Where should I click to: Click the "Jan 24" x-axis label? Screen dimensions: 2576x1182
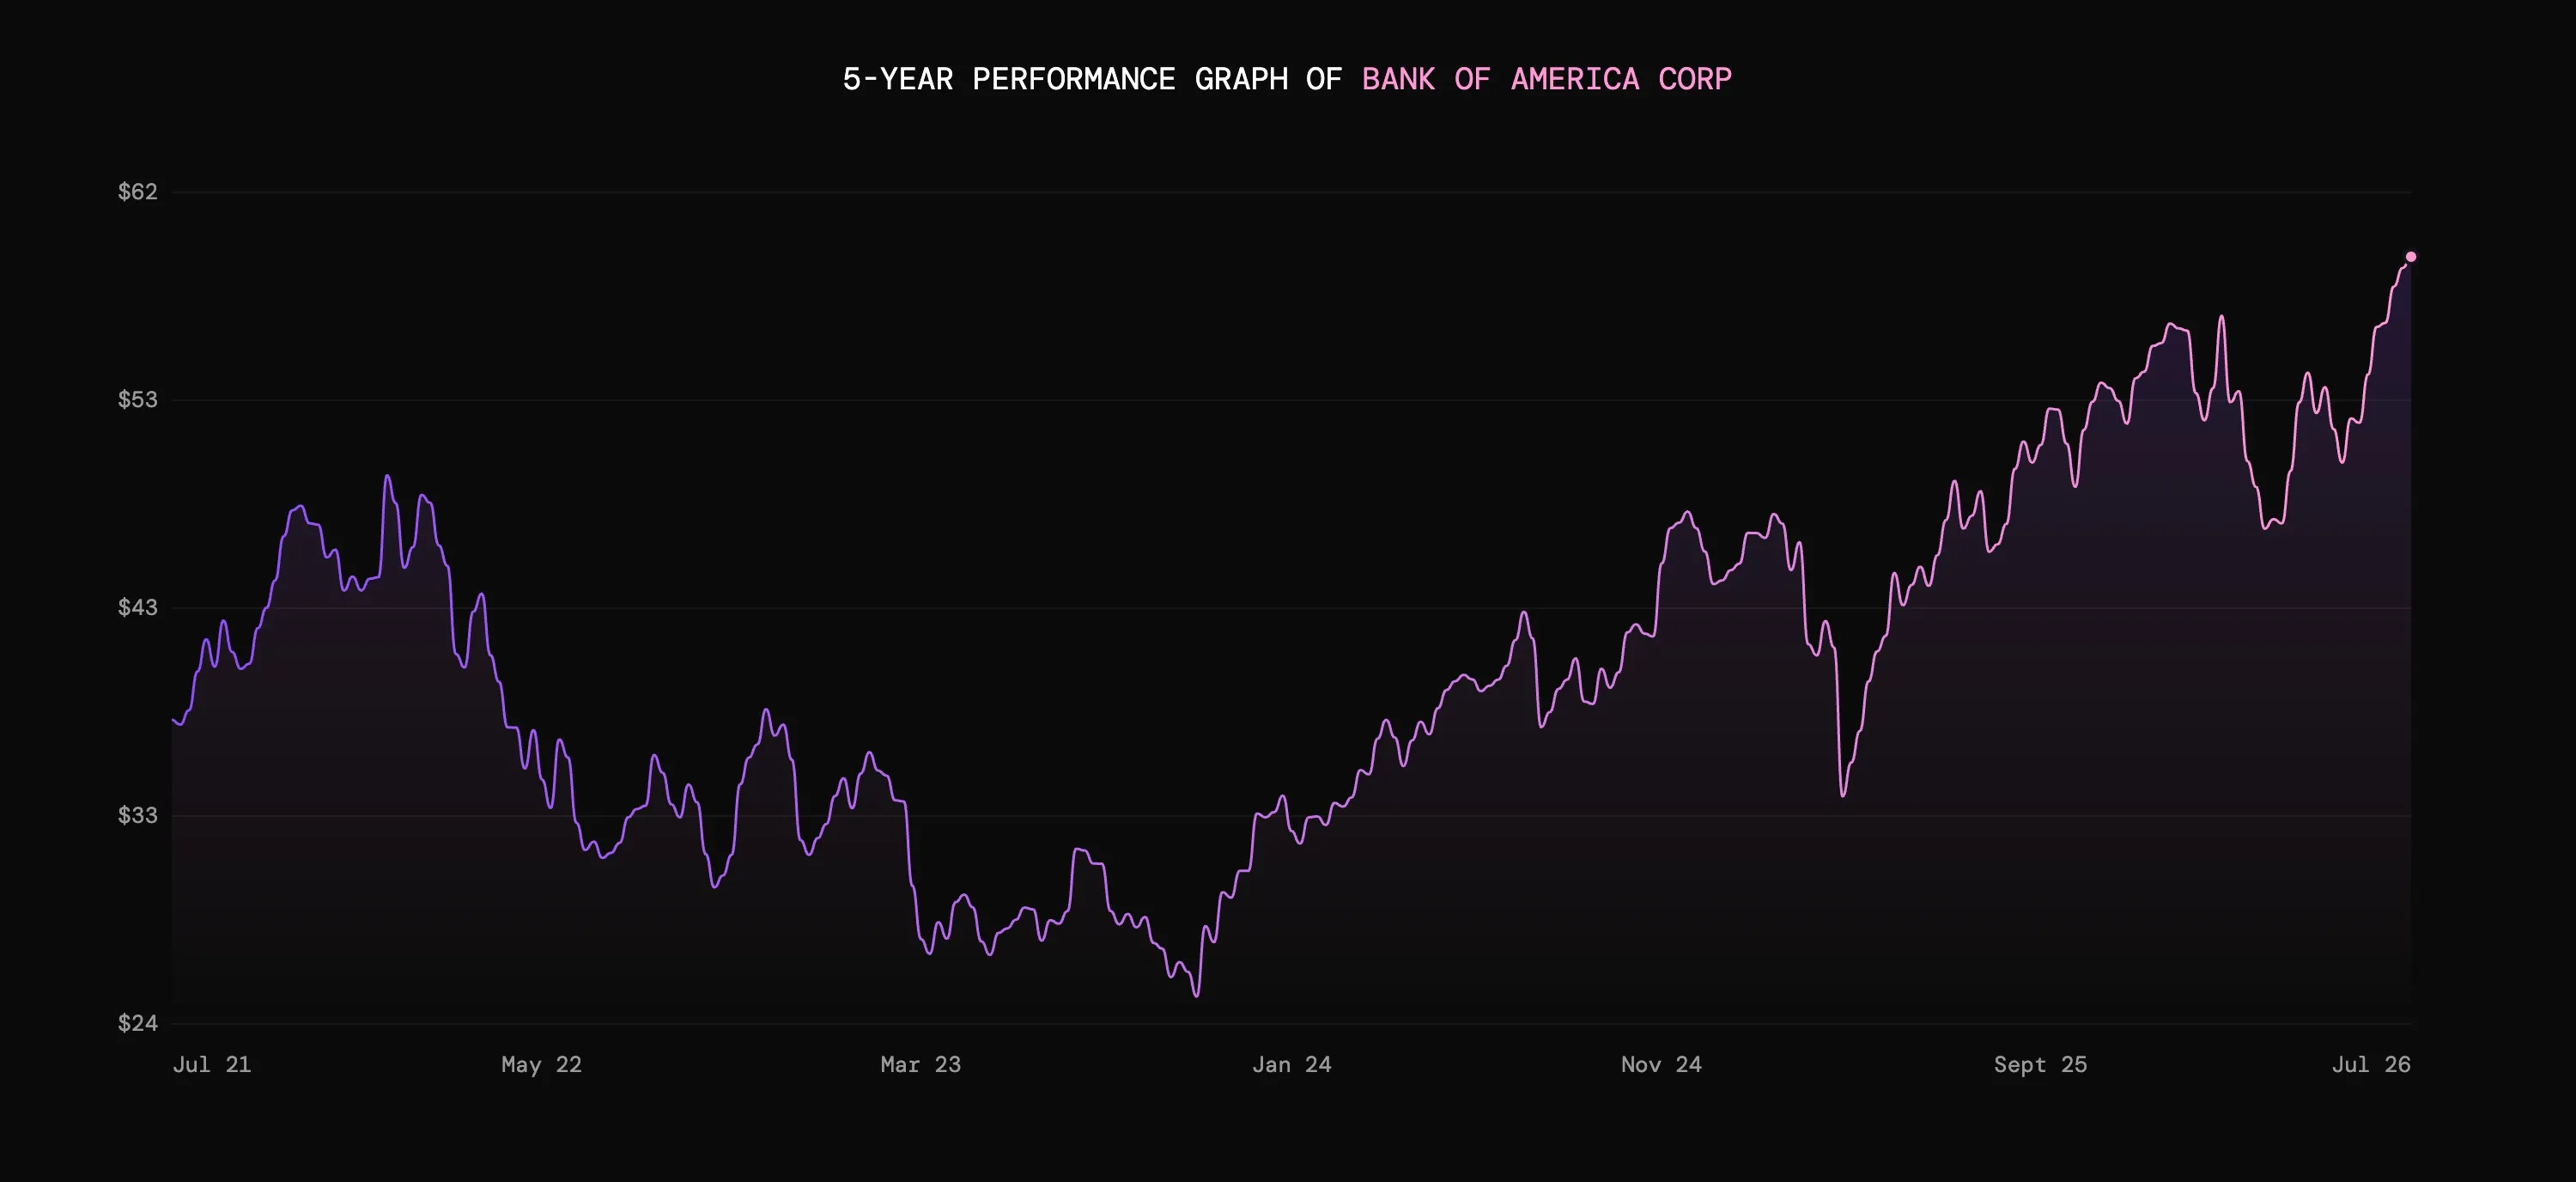tap(1291, 1065)
